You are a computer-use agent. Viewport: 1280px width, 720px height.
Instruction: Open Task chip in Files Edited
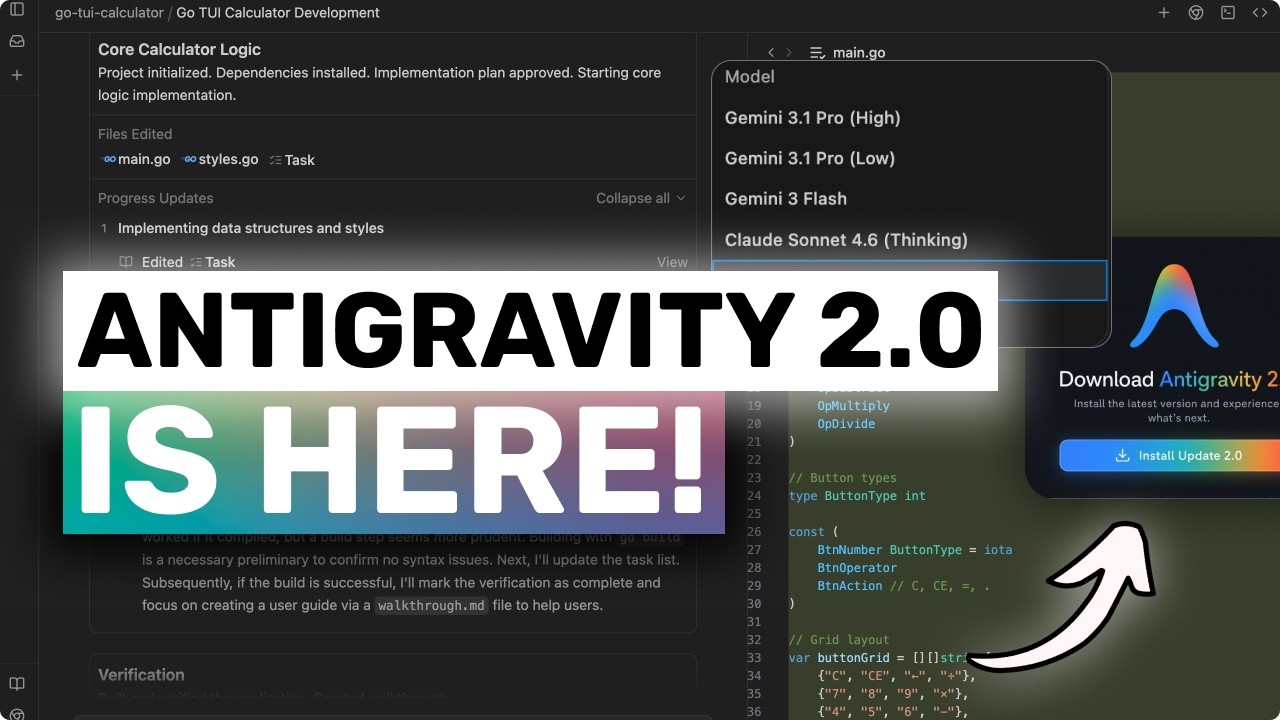[x=292, y=160]
